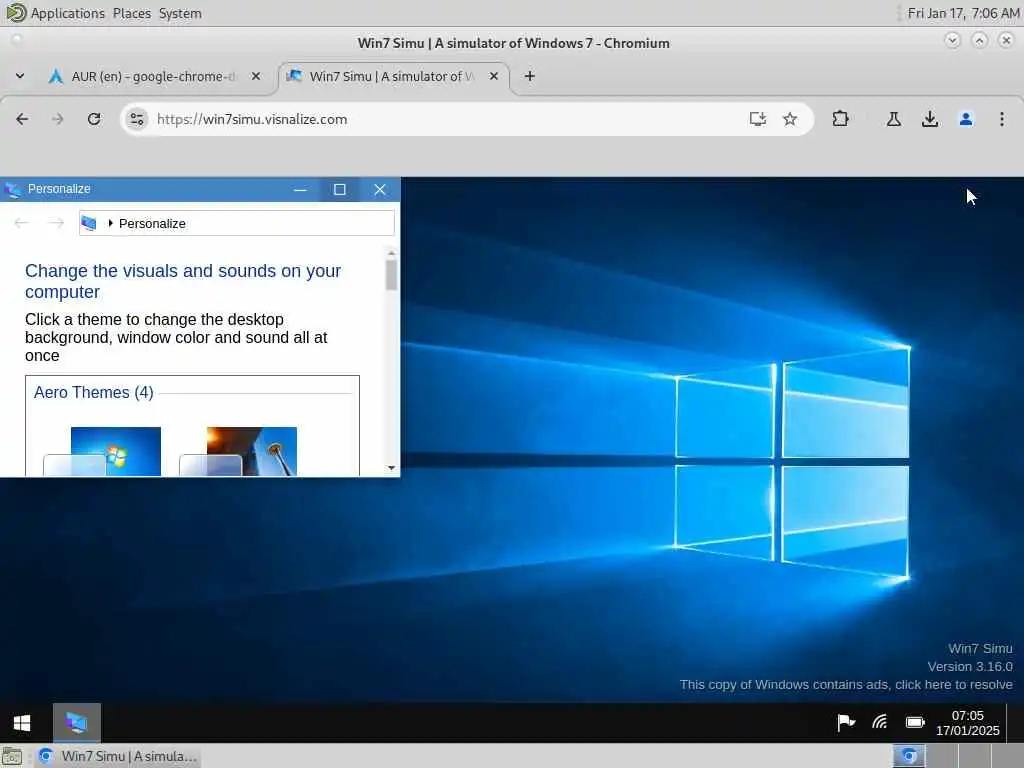This screenshot has height=768, width=1024.
Task: Click the Chromium back button
Action: [x=22, y=119]
